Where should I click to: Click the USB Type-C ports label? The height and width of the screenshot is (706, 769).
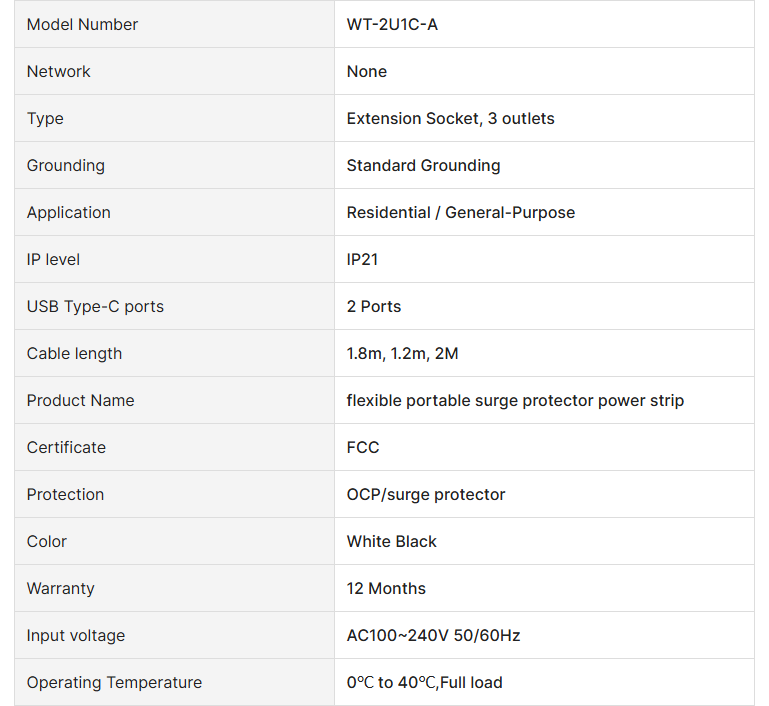click(95, 306)
